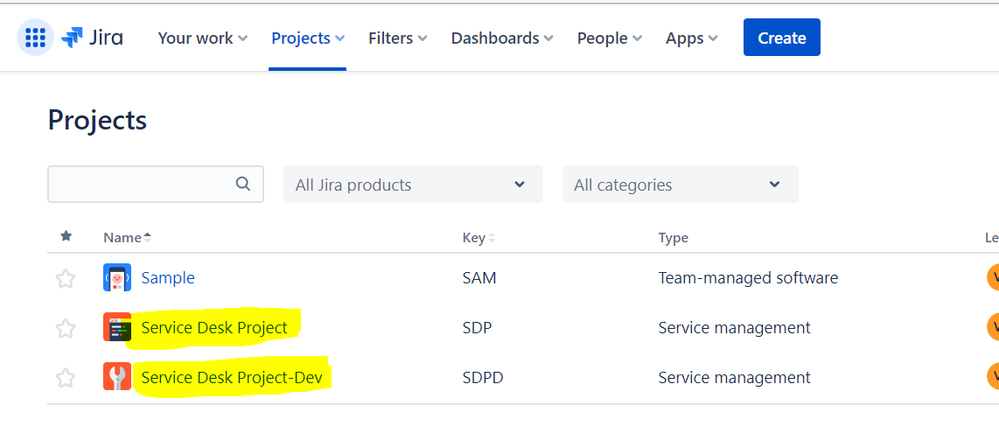Open the Sample project link
Image resolution: width=999 pixels, height=447 pixels.
pos(168,278)
